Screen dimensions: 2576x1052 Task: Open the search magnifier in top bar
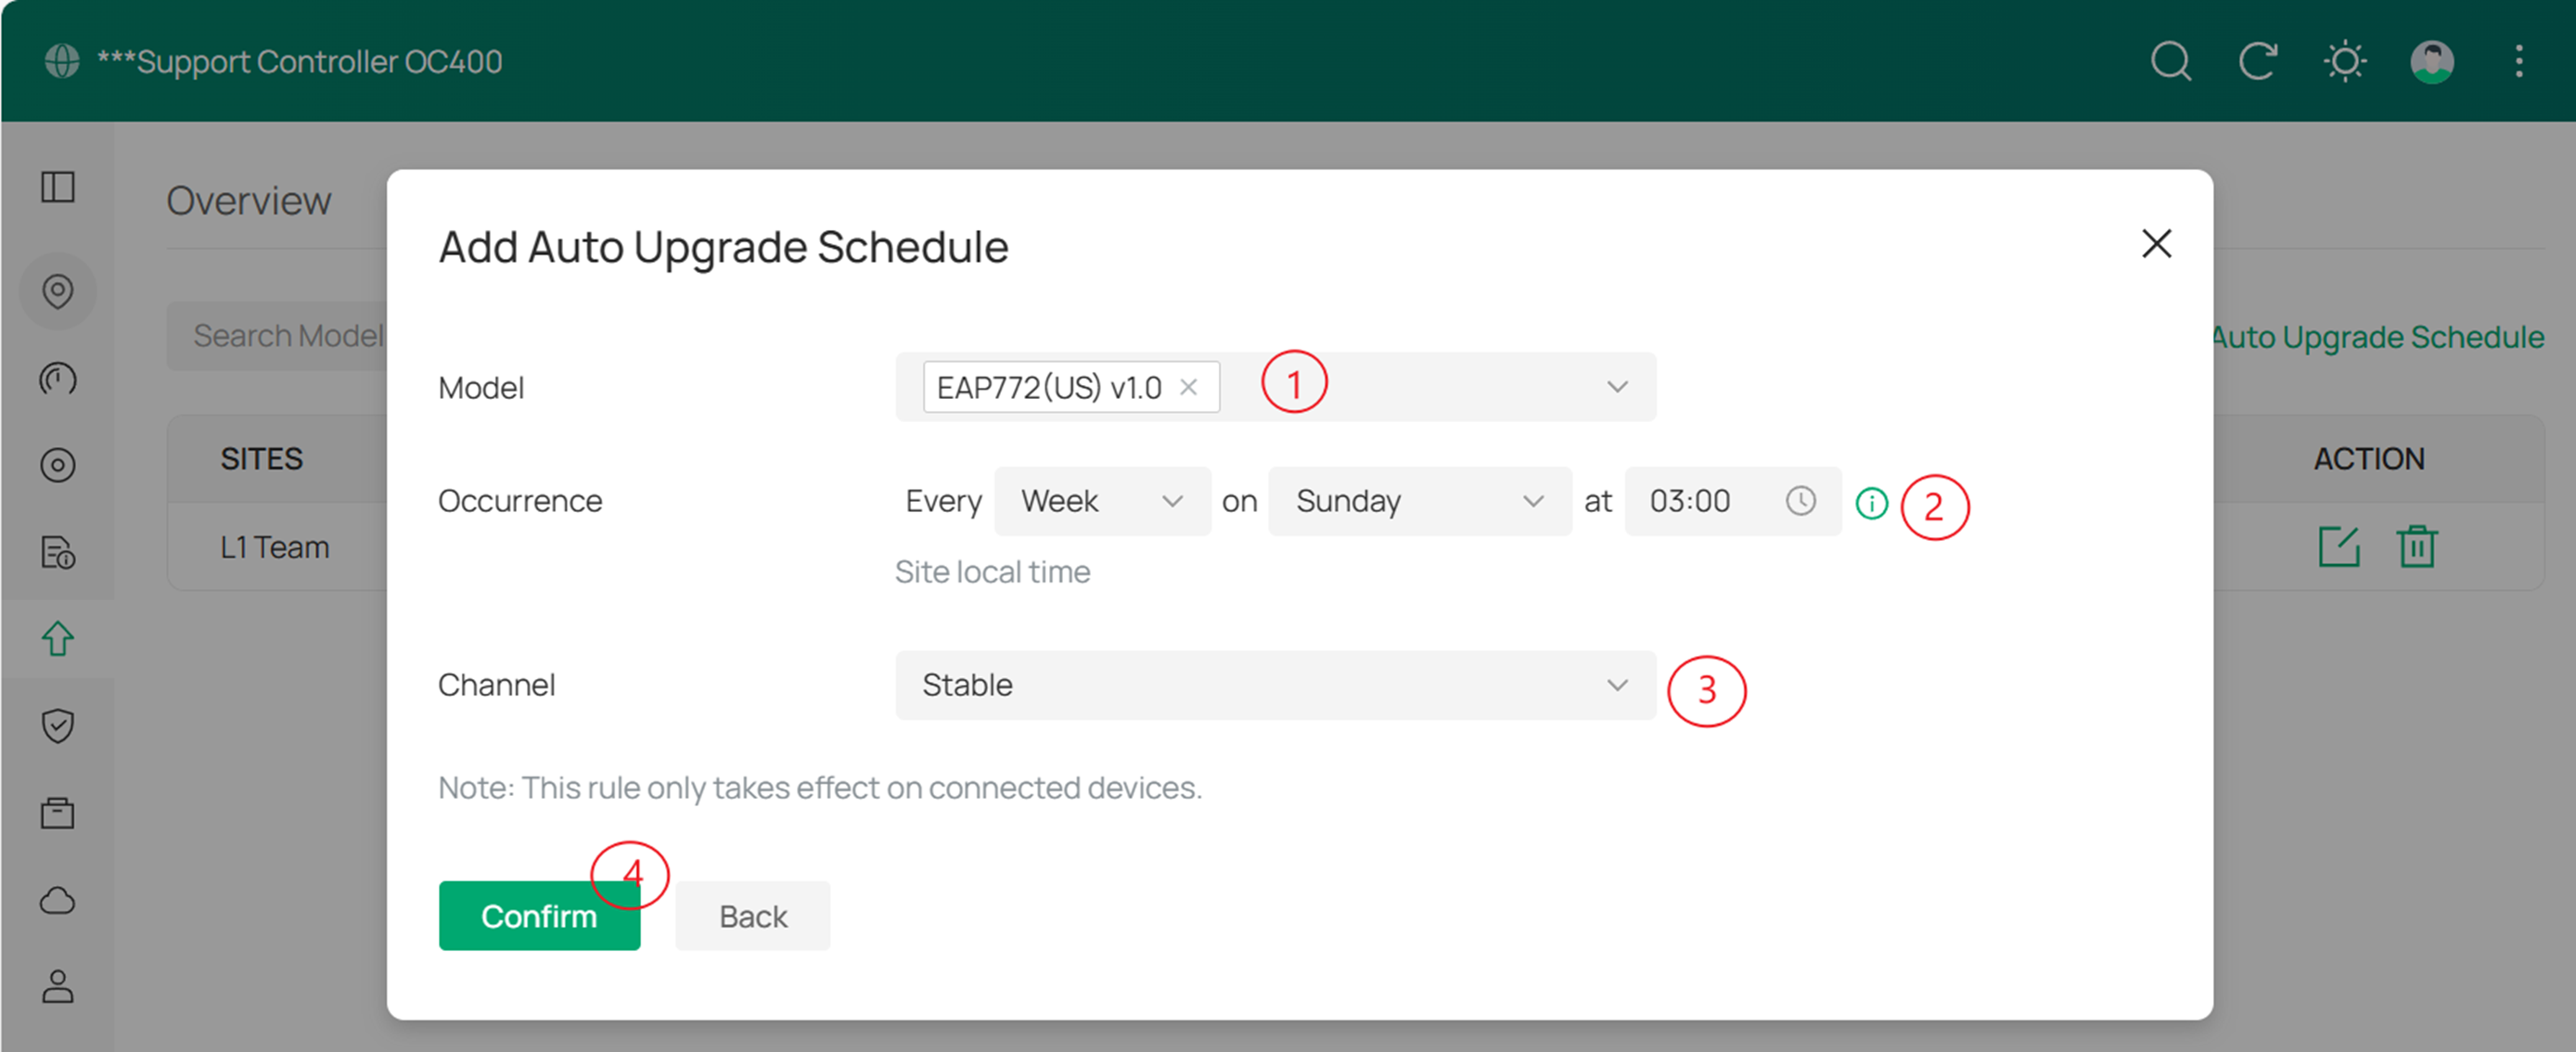click(2170, 61)
